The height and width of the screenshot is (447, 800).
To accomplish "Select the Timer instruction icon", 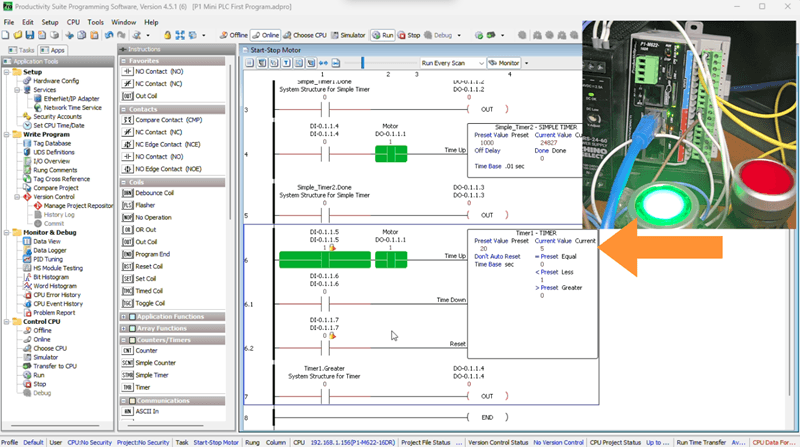I will (x=127, y=387).
